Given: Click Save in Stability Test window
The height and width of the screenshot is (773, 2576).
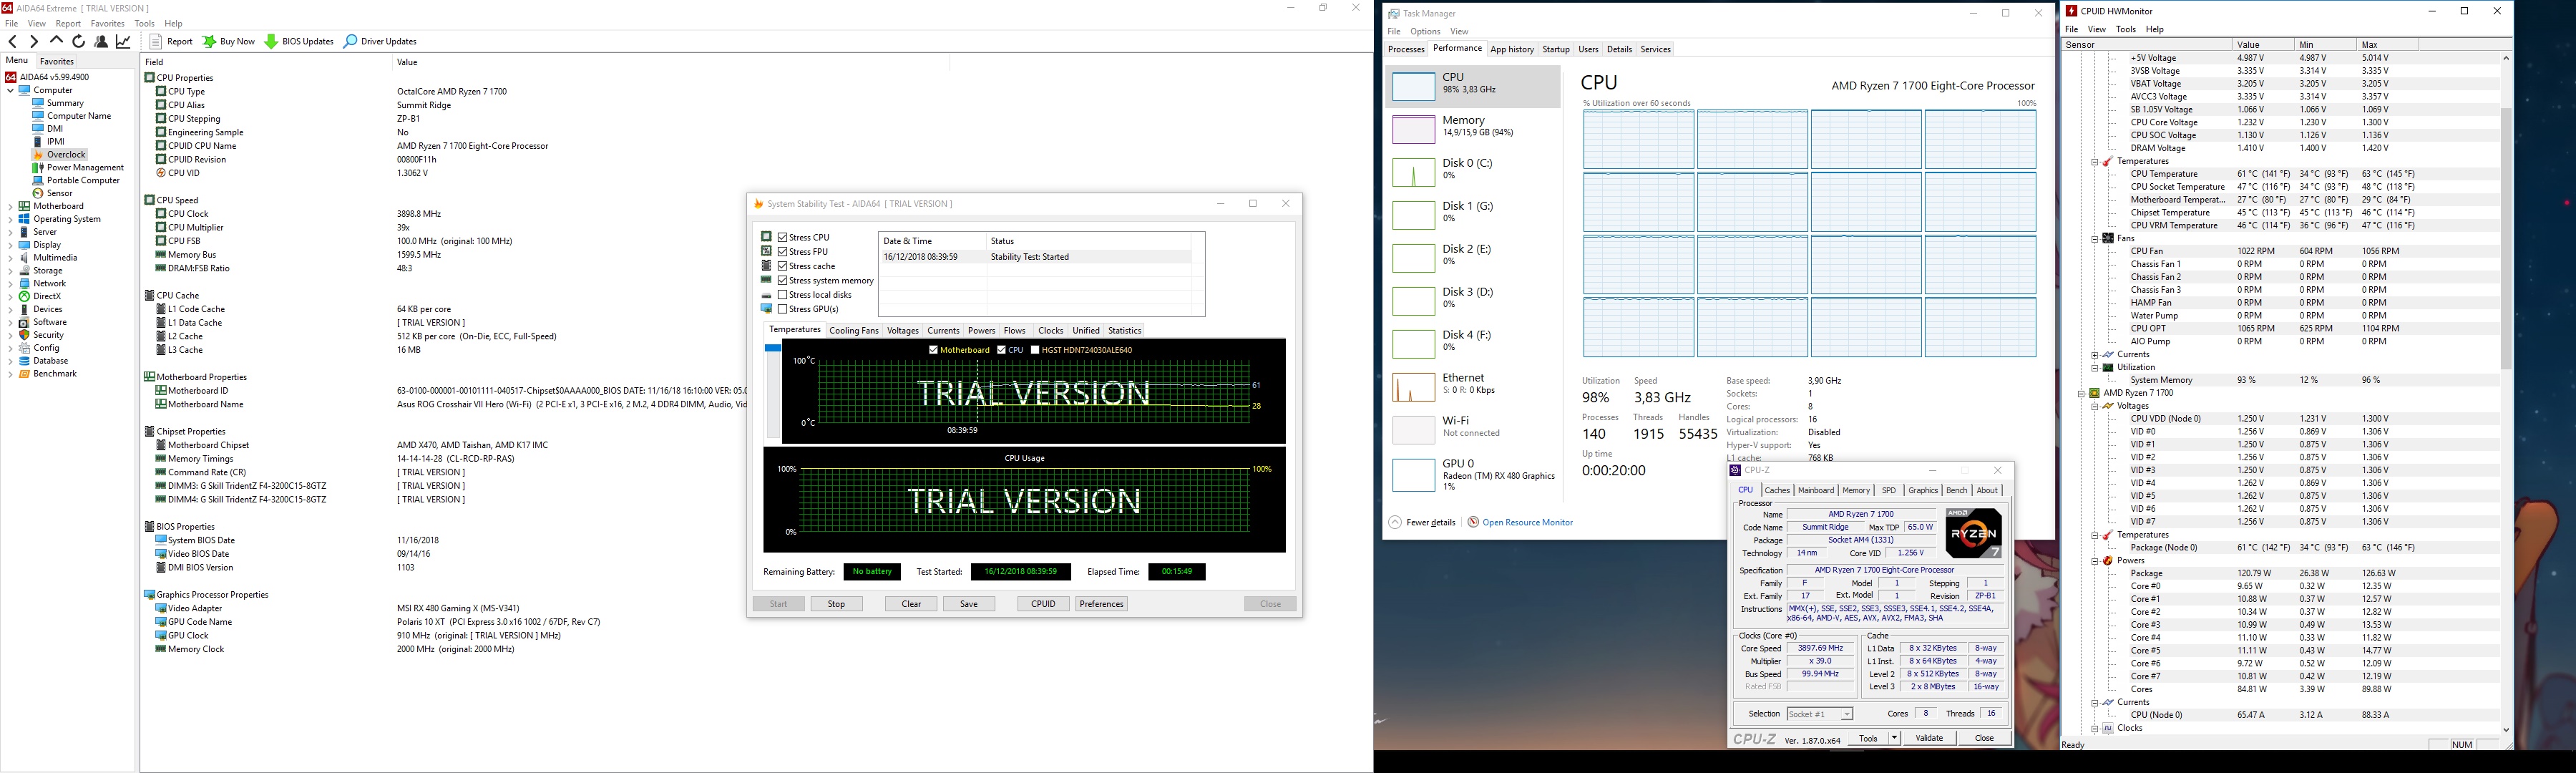Looking at the screenshot, I should click(969, 604).
